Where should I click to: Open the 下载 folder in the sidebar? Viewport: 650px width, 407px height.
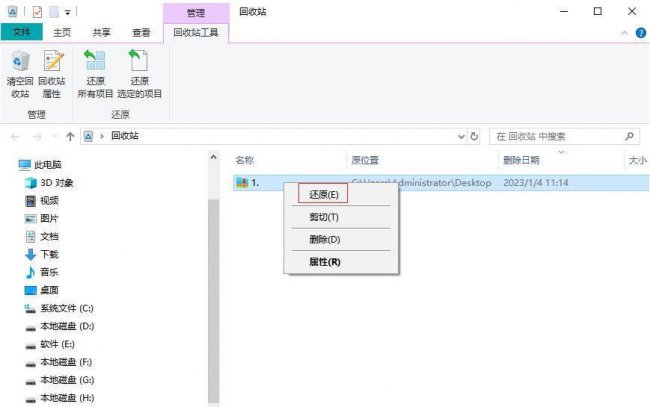pyautogui.click(x=42, y=254)
